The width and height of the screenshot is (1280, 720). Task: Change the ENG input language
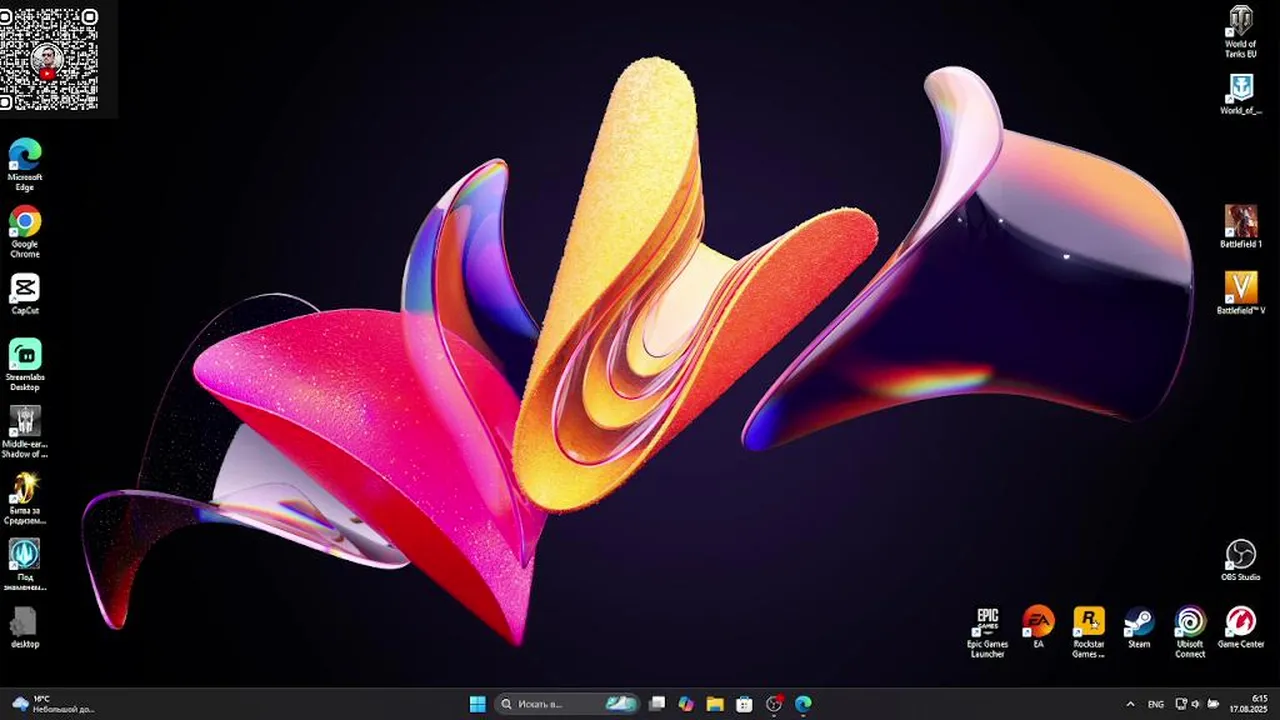(x=1156, y=704)
